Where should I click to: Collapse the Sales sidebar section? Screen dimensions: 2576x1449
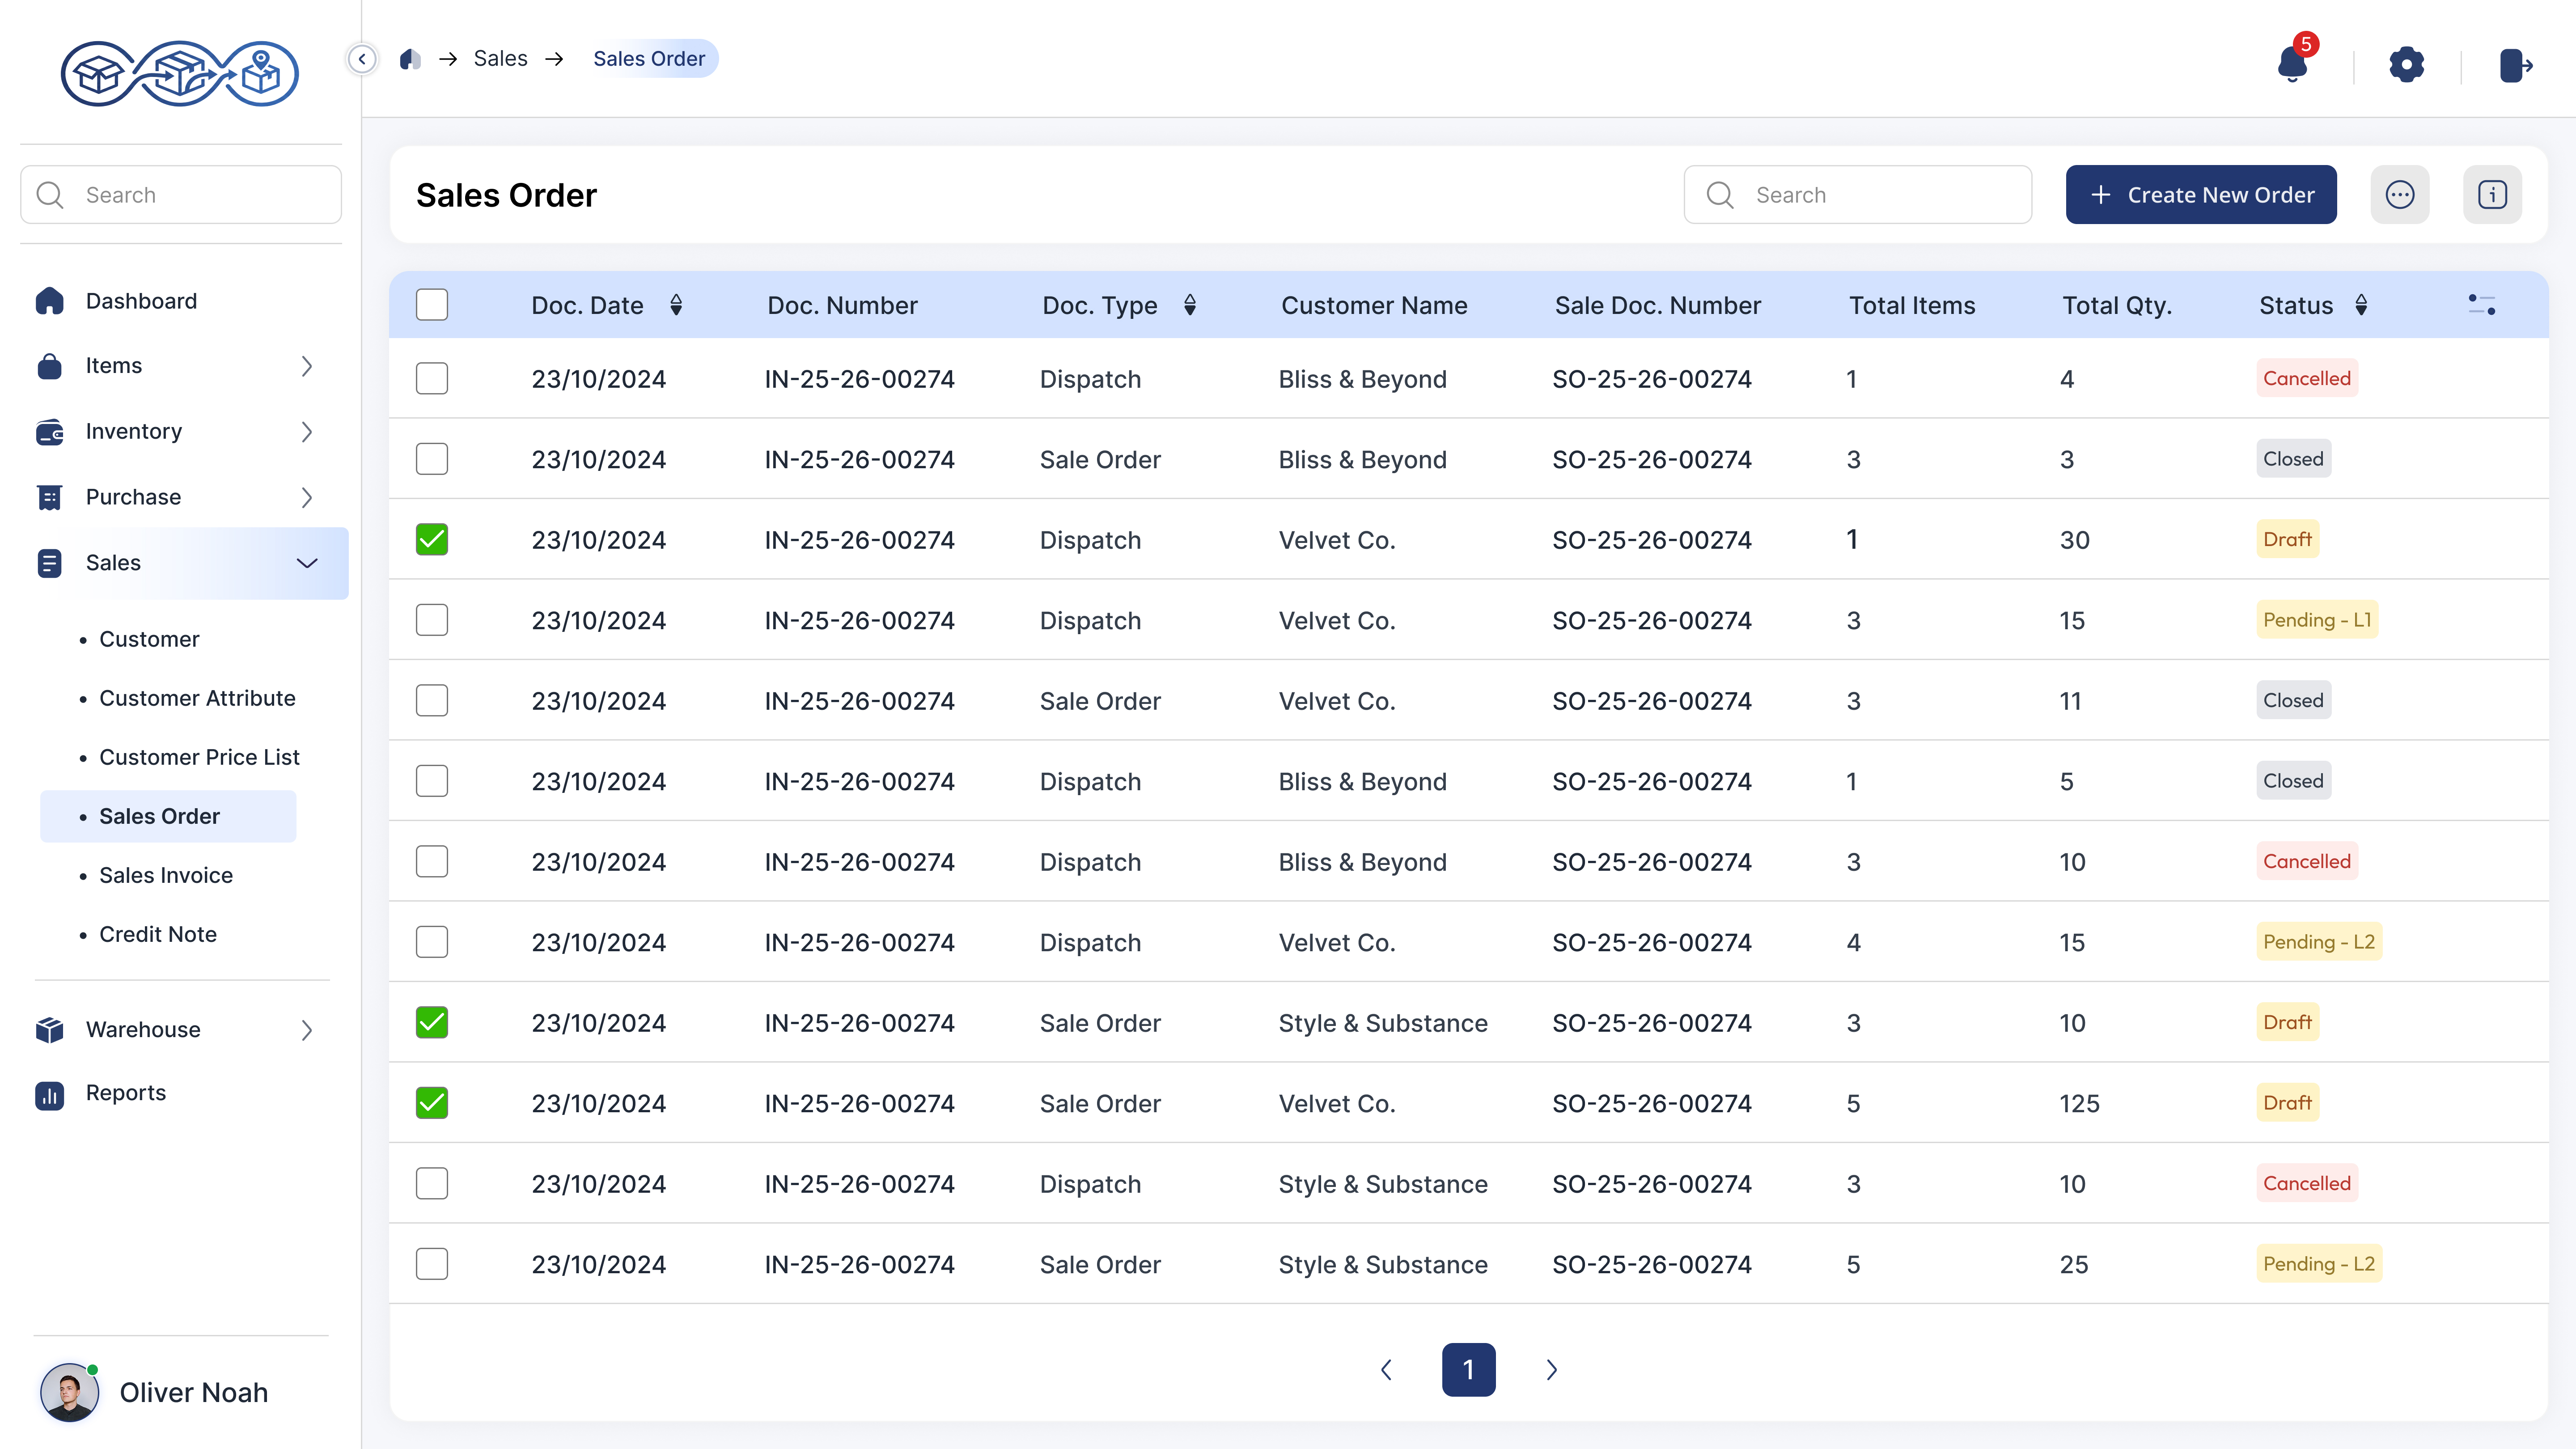click(x=306, y=563)
